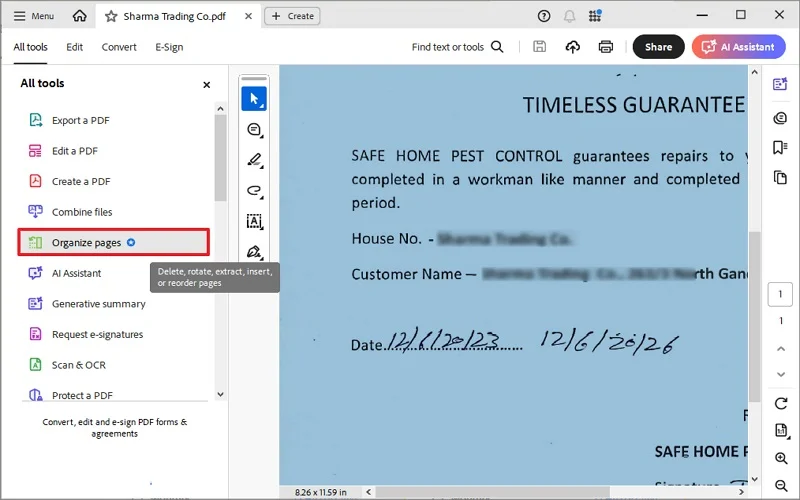Image resolution: width=800 pixels, height=500 pixels.
Task: Switch to the Edit tab
Action: (x=74, y=47)
